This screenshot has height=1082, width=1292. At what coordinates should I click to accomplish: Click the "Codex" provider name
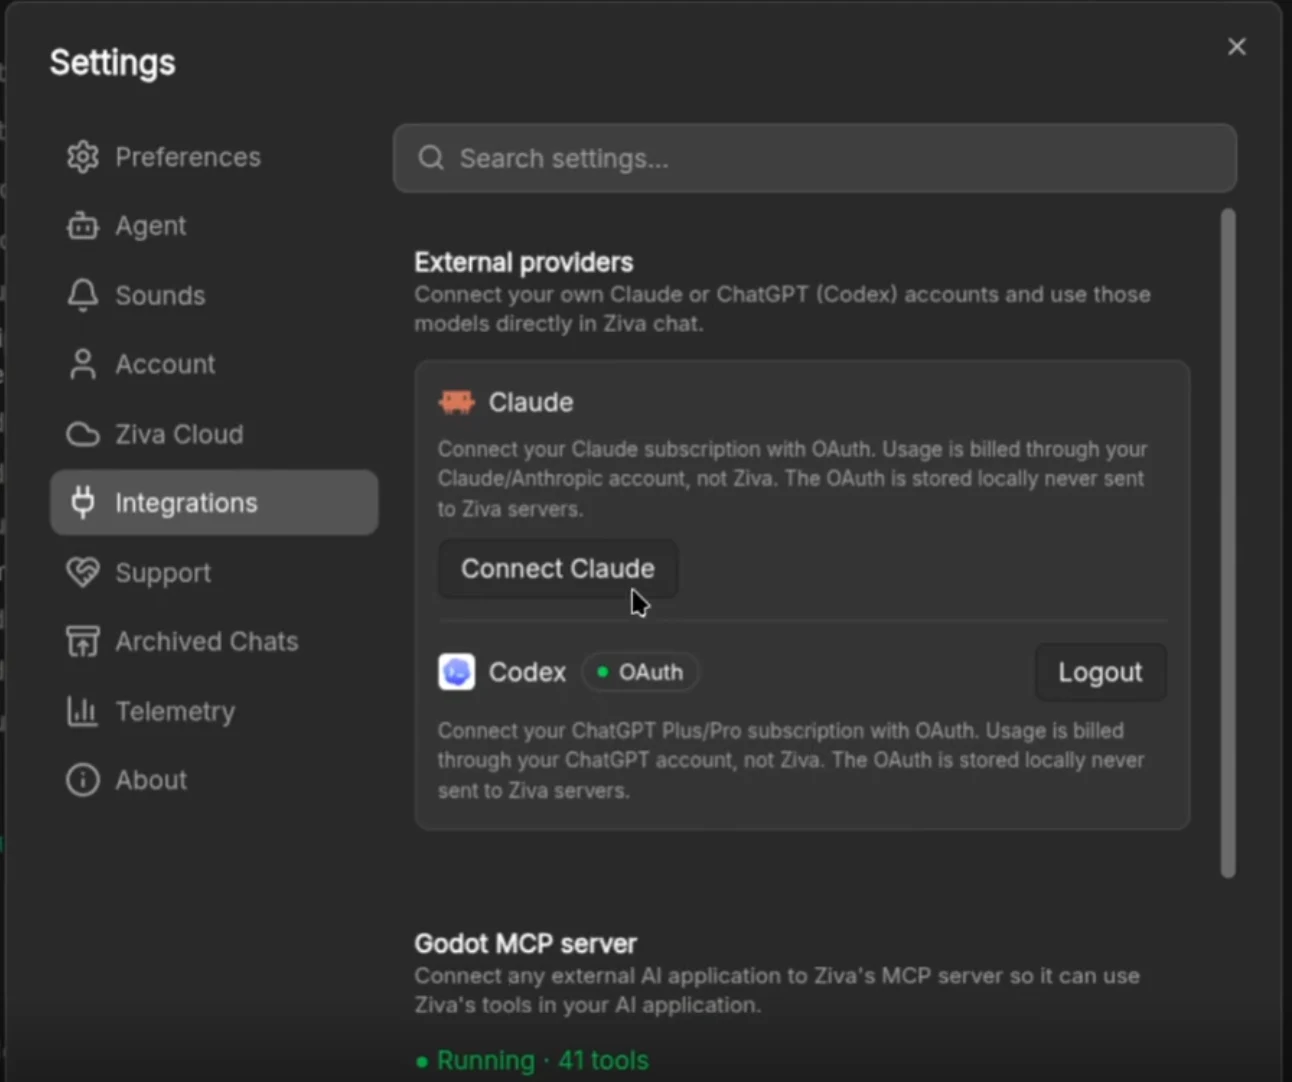tap(527, 672)
